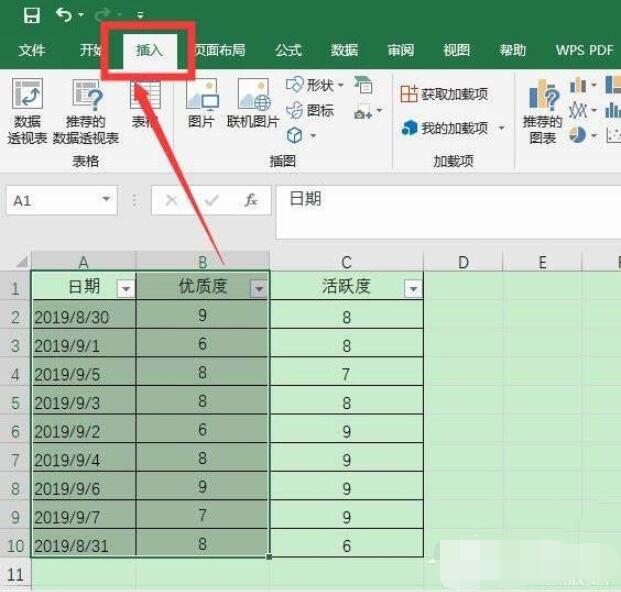
Task: Click the Save icon in quick access toolbar
Action: 32,15
